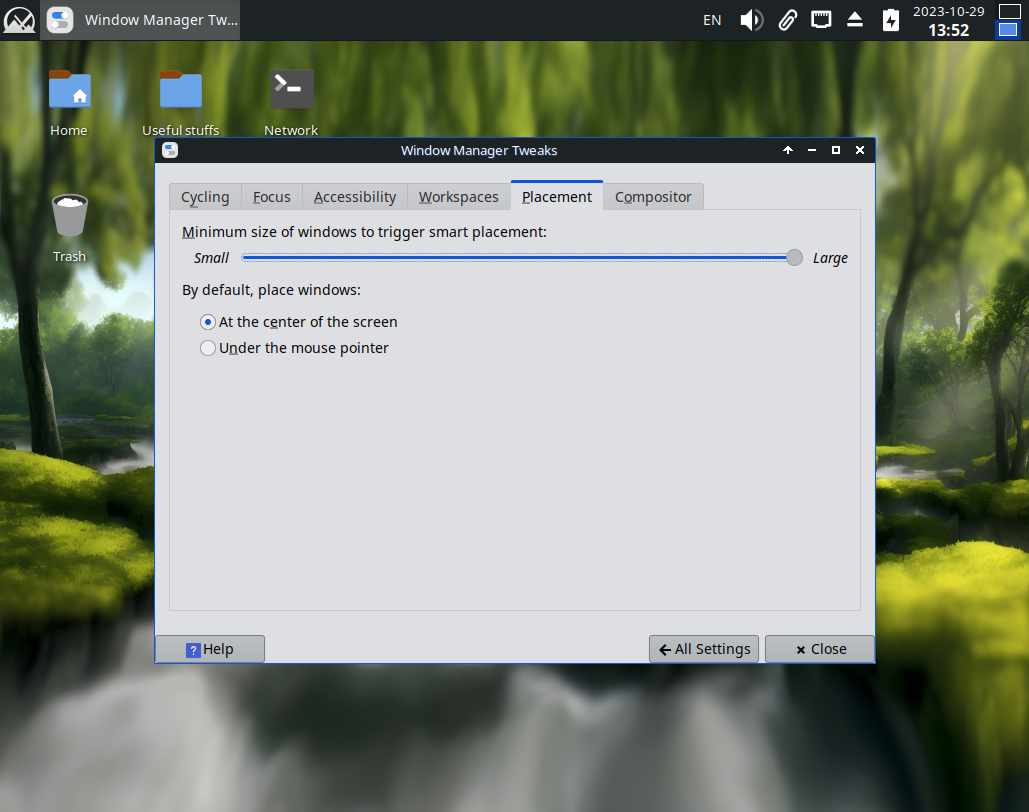Roll up window with the arrow button
Image resolution: width=1029 pixels, height=812 pixels.
pos(788,150)
